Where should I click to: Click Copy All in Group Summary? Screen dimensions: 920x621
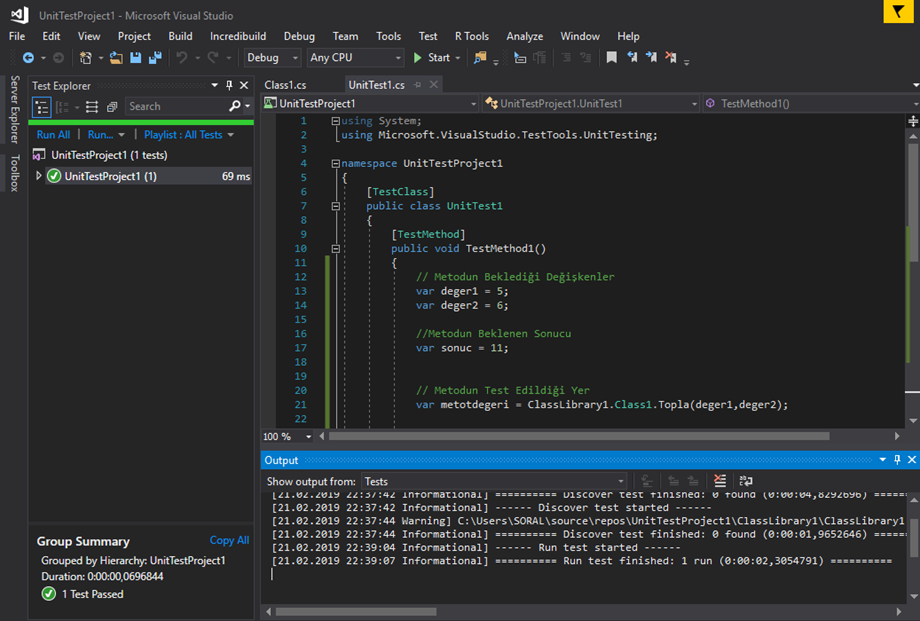(229, 540)
